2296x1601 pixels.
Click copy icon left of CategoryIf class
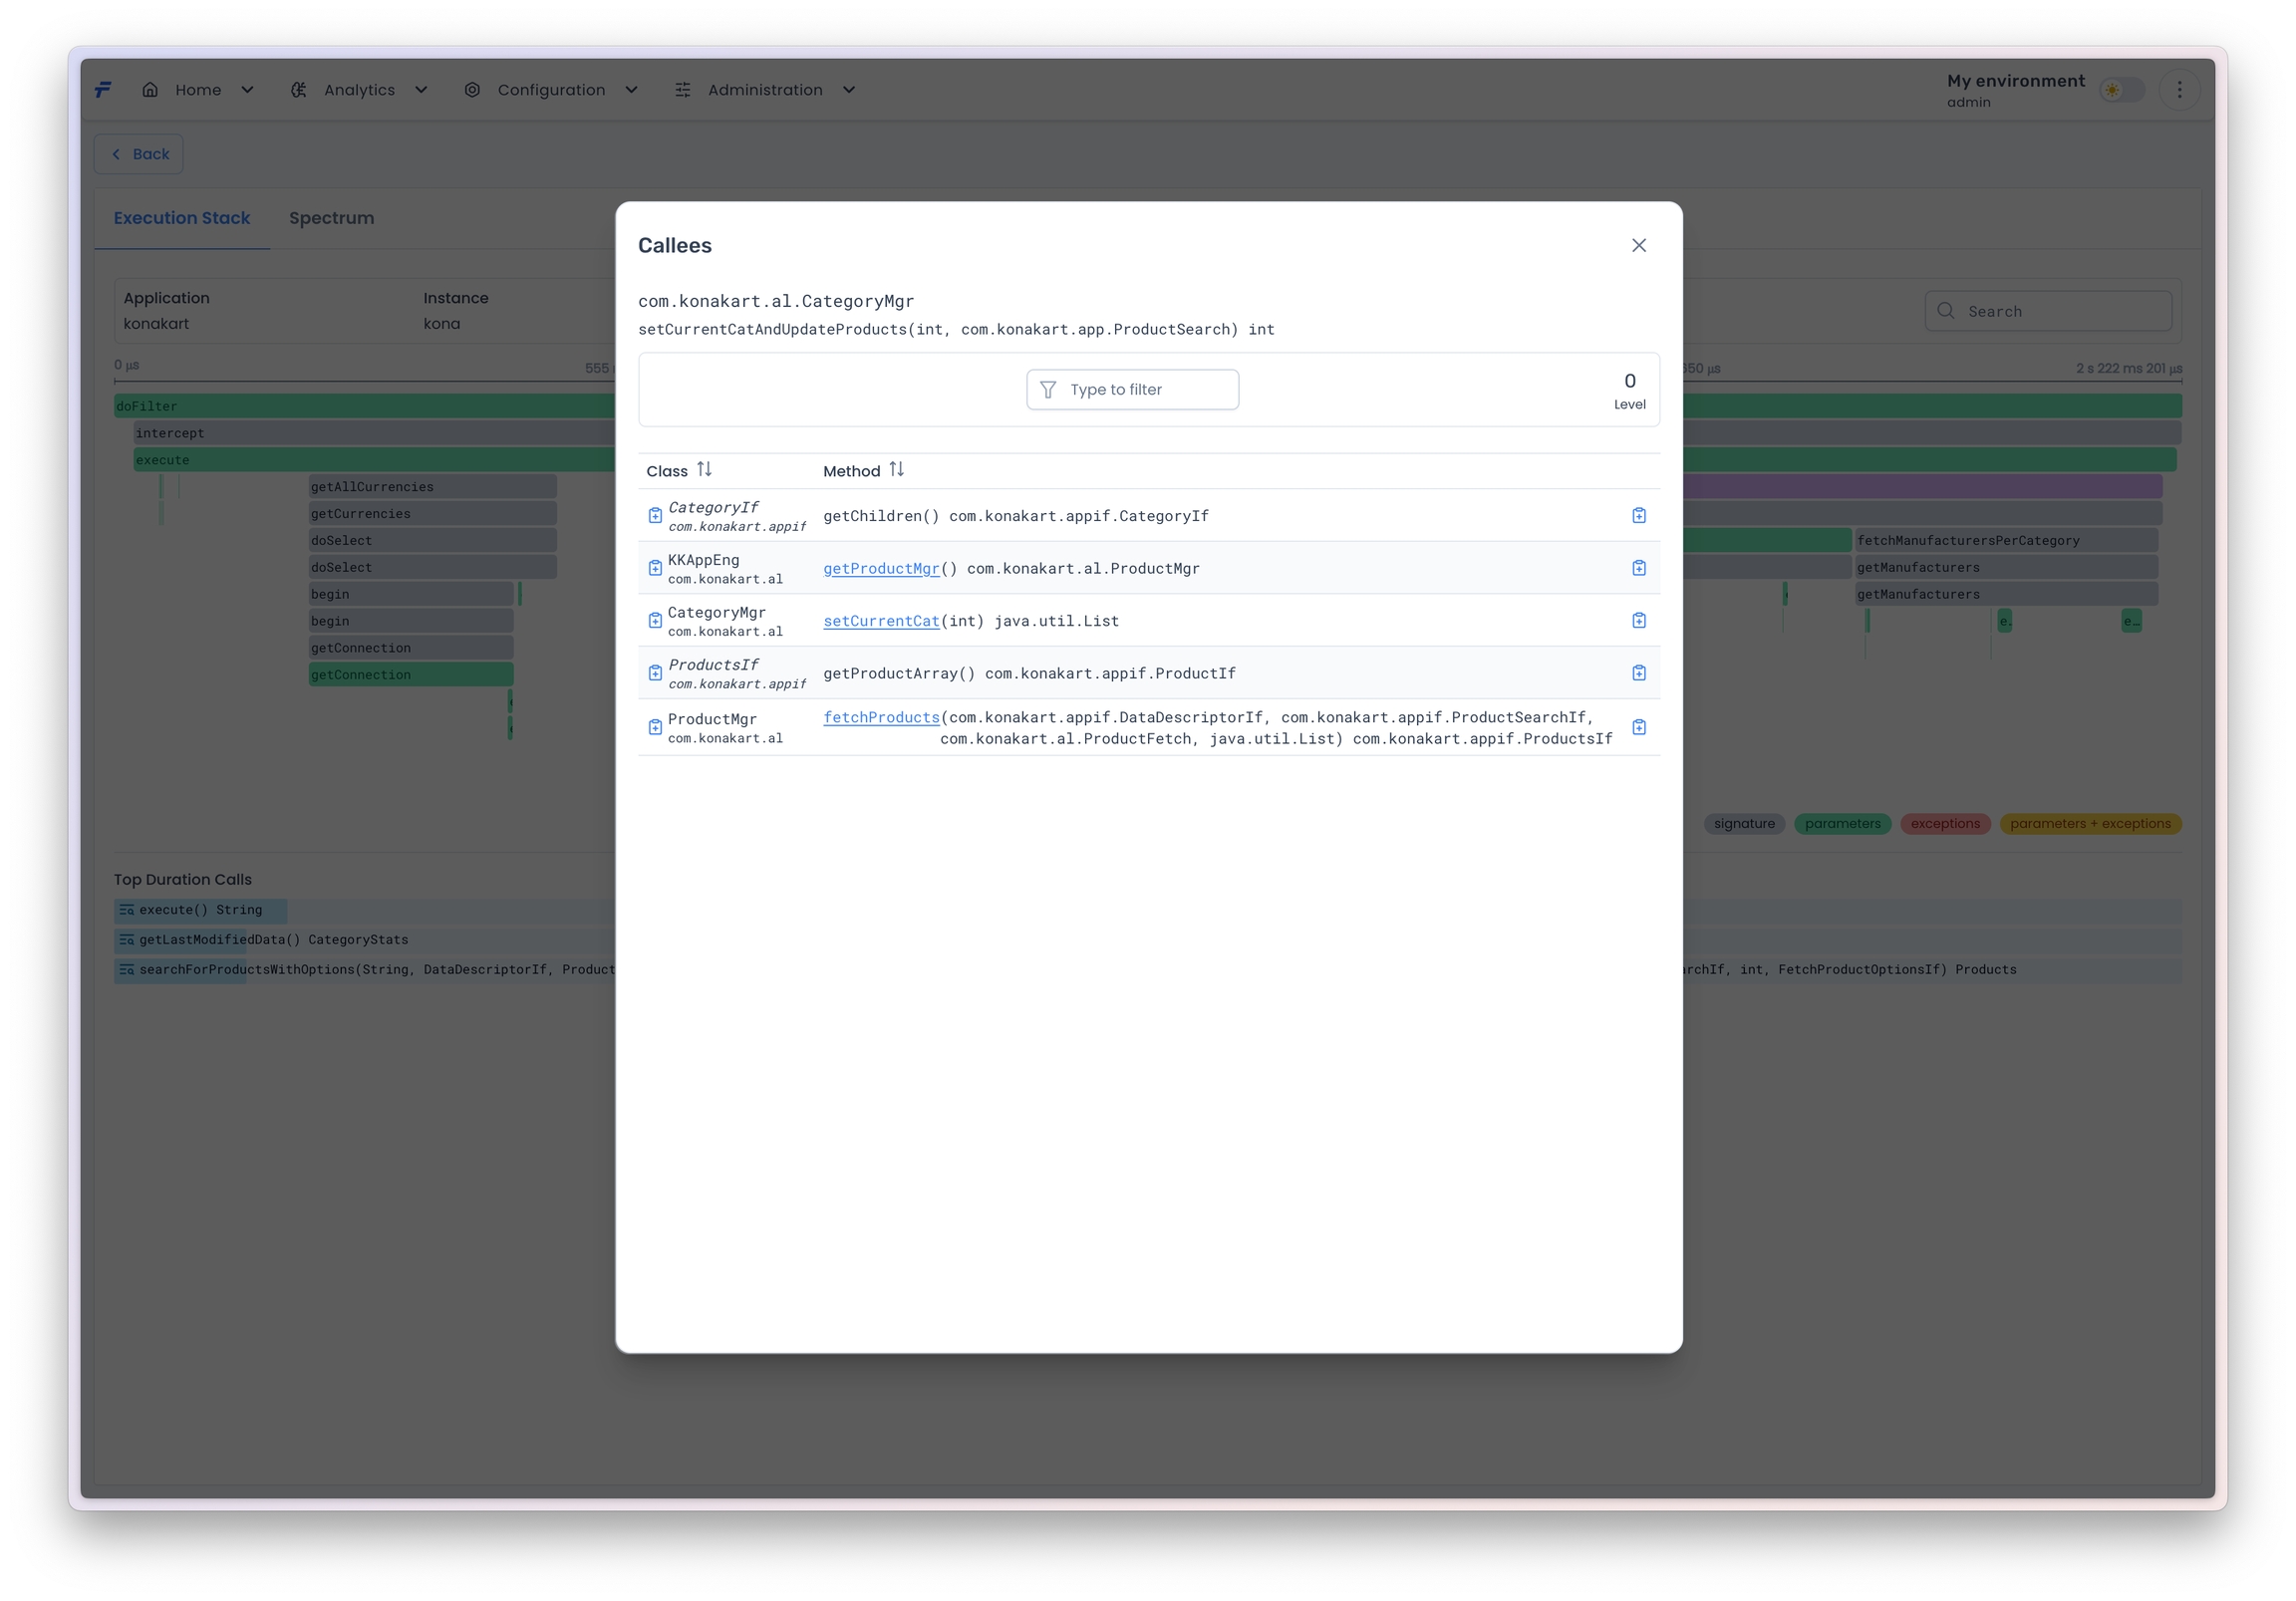pos(655,516)
